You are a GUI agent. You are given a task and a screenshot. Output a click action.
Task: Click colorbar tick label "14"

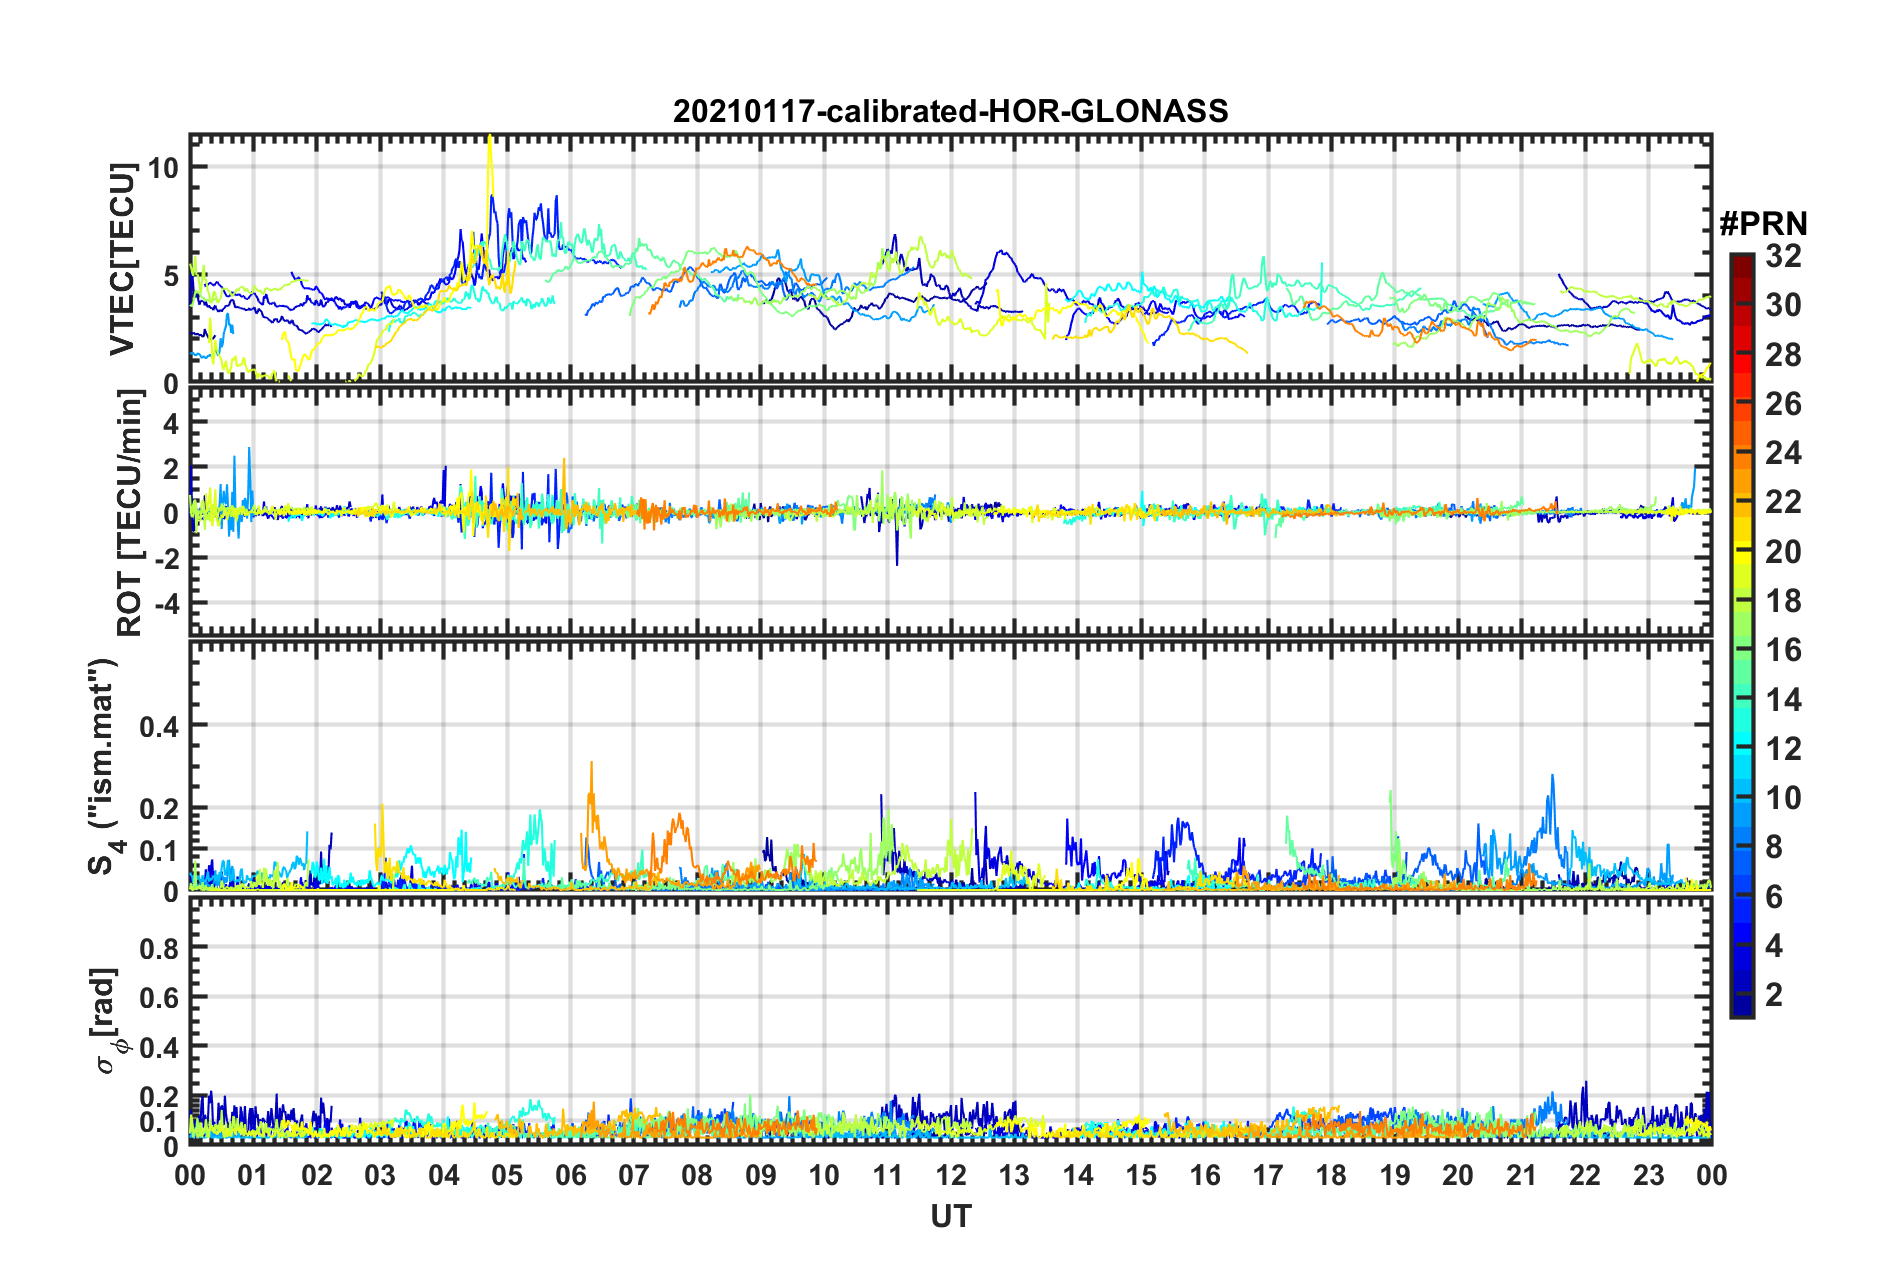[x=1783, y=700]
